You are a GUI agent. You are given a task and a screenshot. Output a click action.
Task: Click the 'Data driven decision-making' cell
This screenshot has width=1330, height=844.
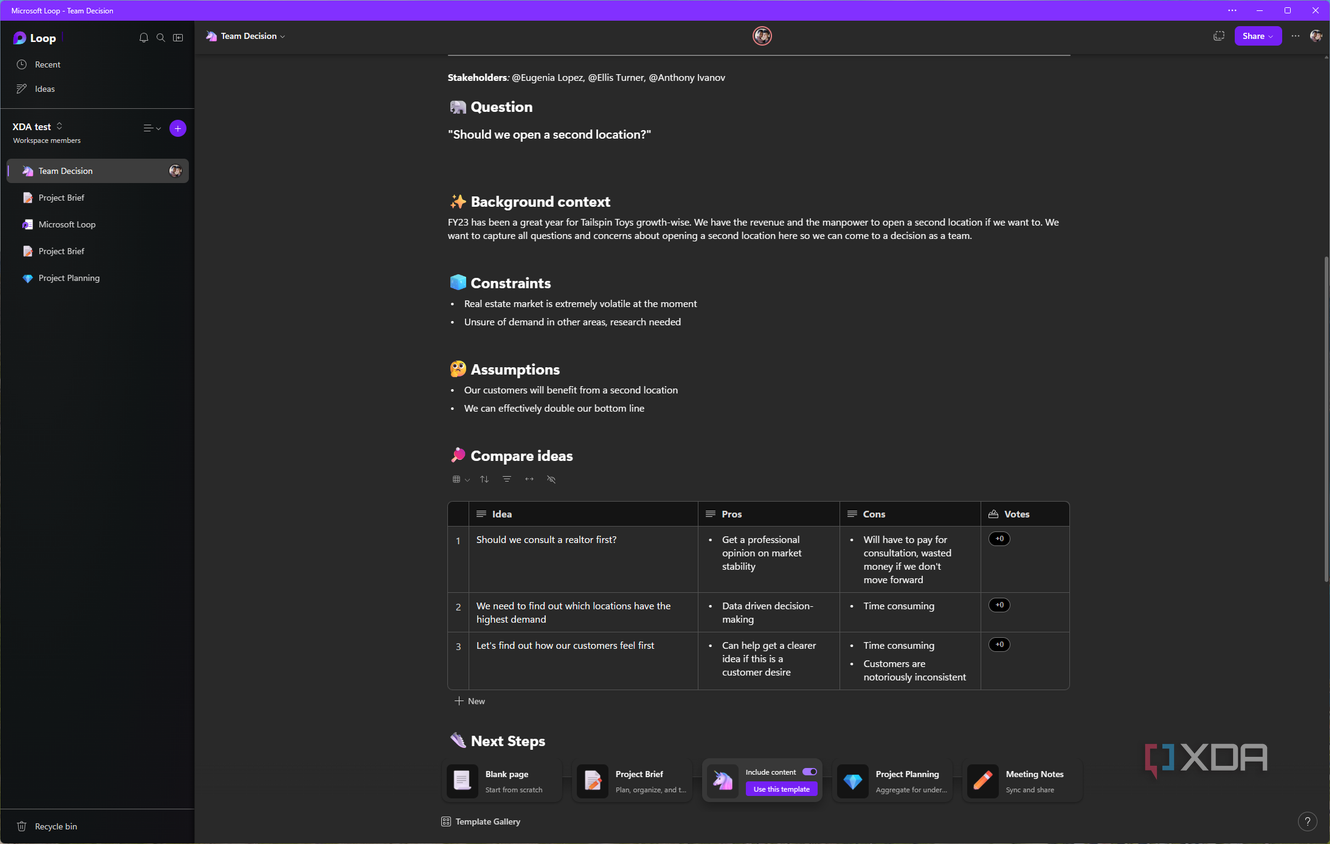767,612
